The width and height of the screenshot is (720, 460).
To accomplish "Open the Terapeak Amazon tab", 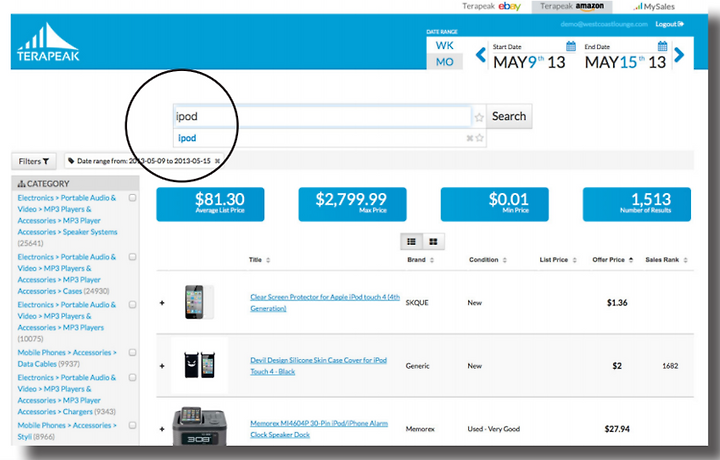I will 572,6.
